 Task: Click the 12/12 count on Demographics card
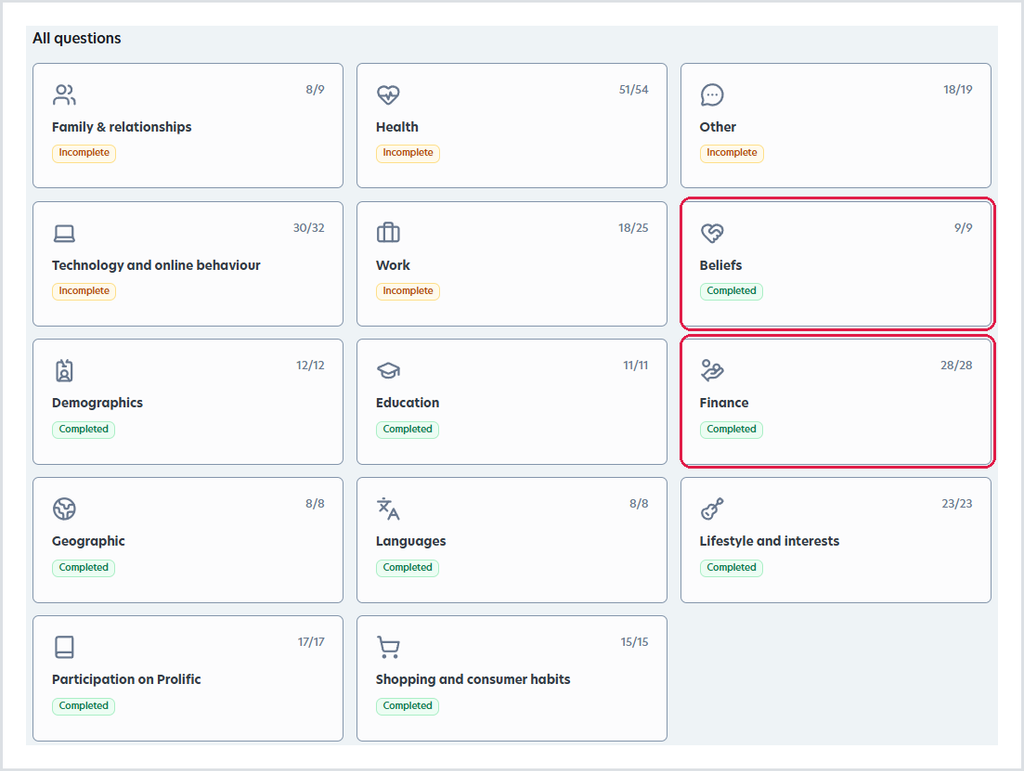pyautogui.click(x=310, y=366)
